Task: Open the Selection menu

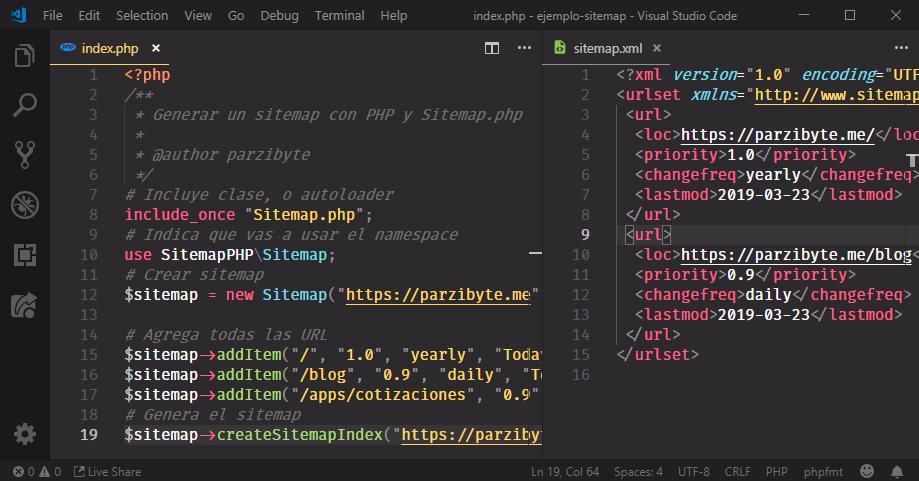Action: 142,16
